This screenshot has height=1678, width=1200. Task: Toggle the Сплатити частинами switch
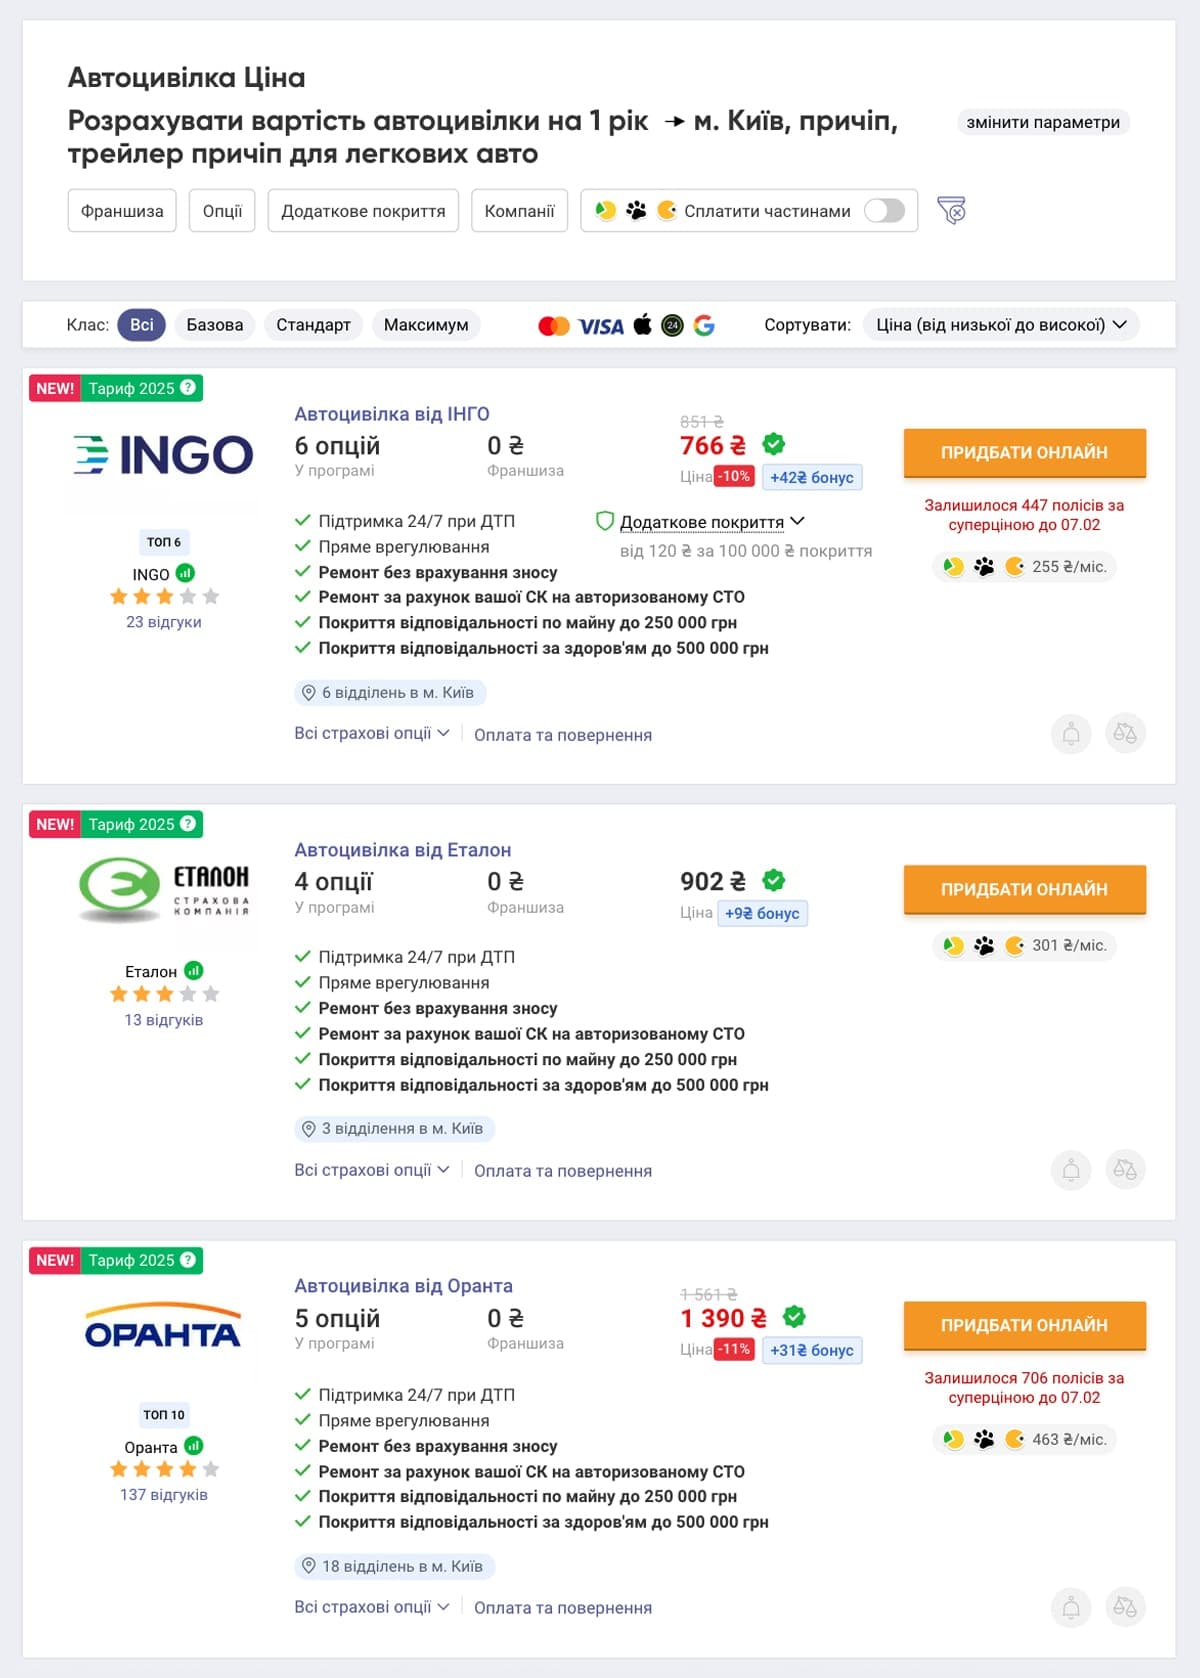(885, 211)
